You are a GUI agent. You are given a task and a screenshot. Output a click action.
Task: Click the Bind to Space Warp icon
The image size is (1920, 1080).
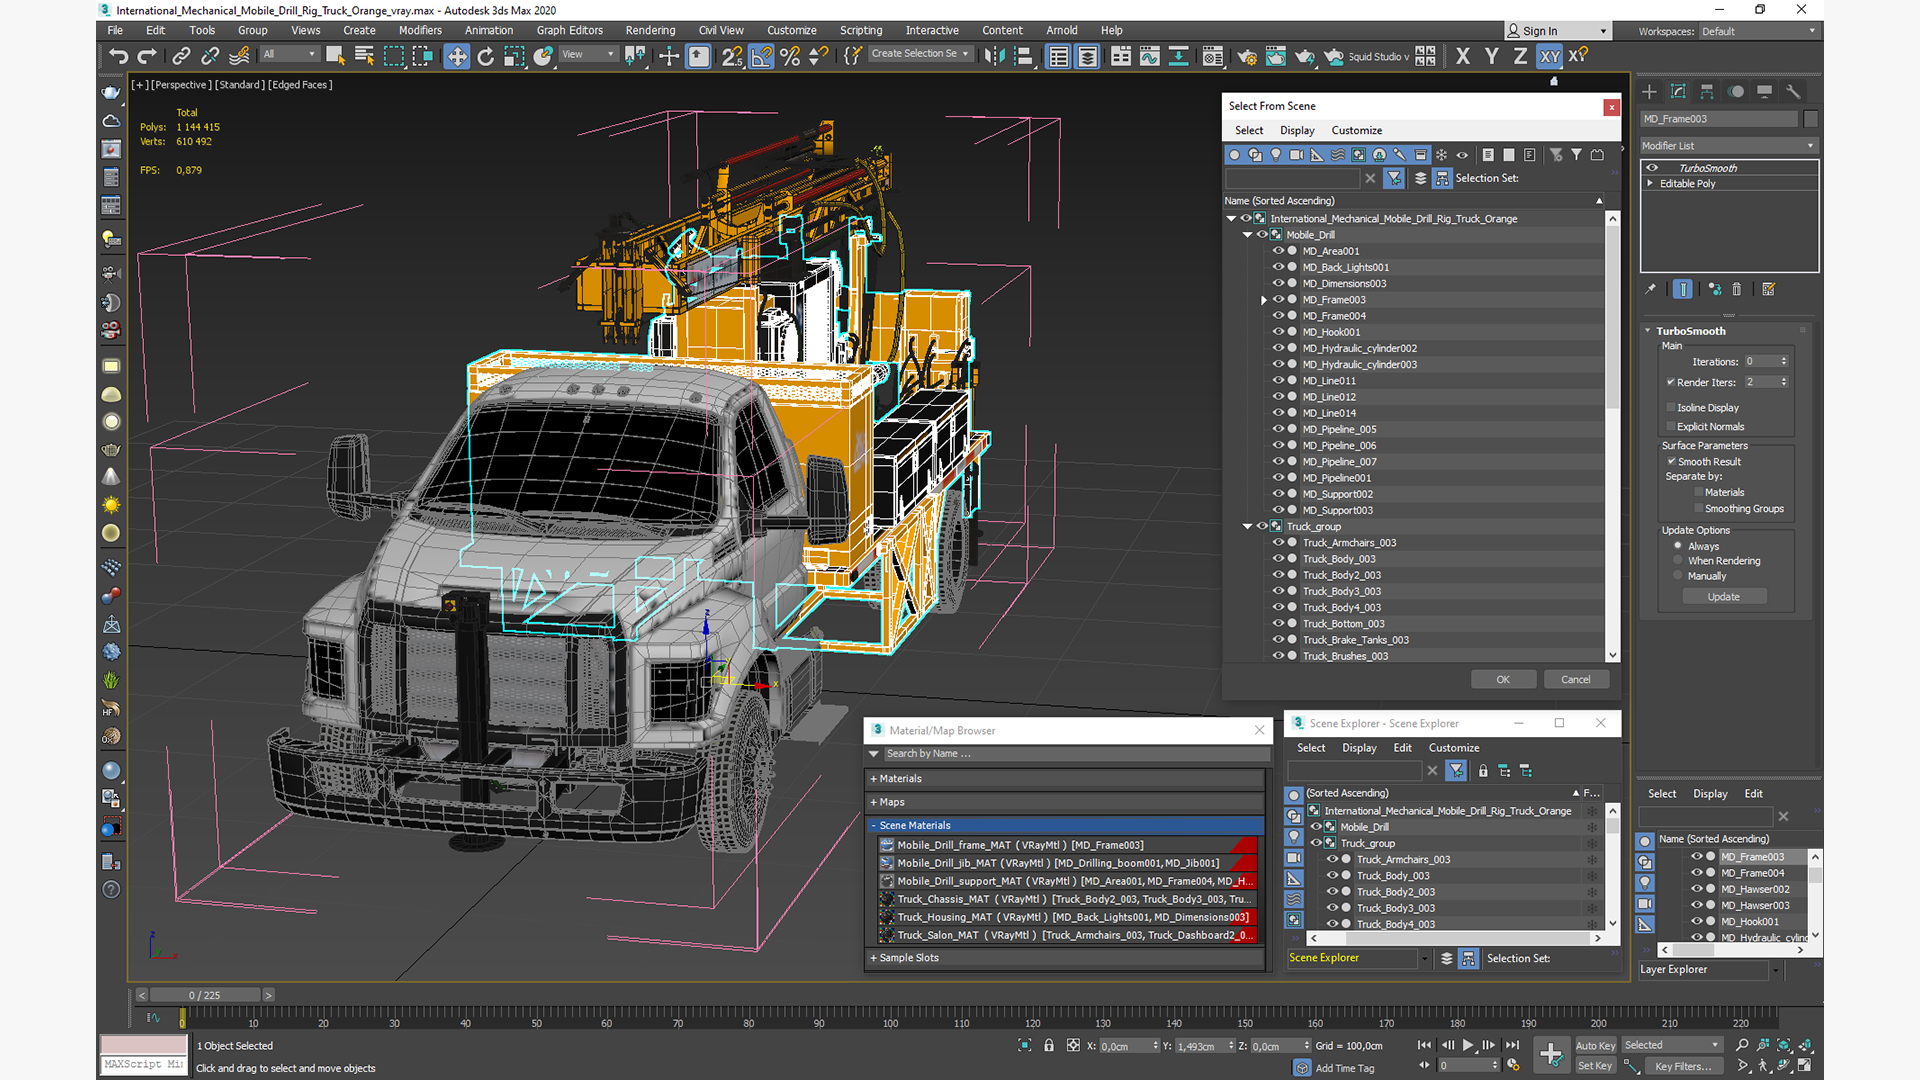pyautogui.click(x=239, y=56)
